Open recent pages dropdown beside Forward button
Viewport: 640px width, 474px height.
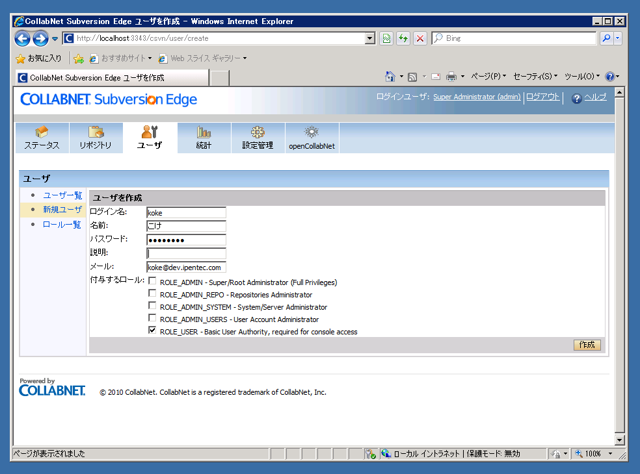pos(55,39)
